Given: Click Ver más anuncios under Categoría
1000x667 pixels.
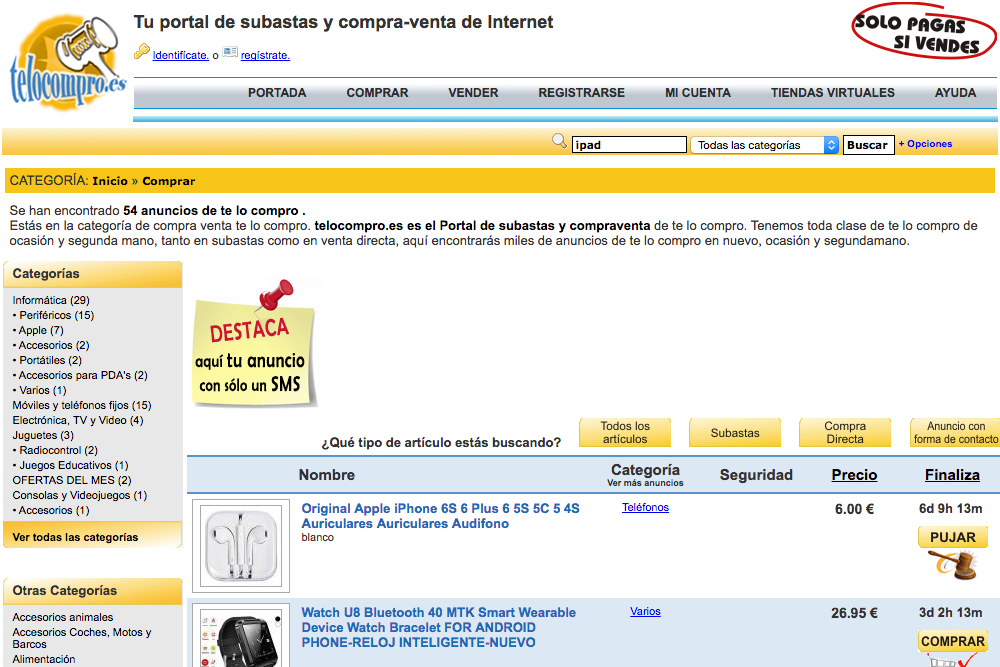Looking at the screenshot, I should coord(645,483).
